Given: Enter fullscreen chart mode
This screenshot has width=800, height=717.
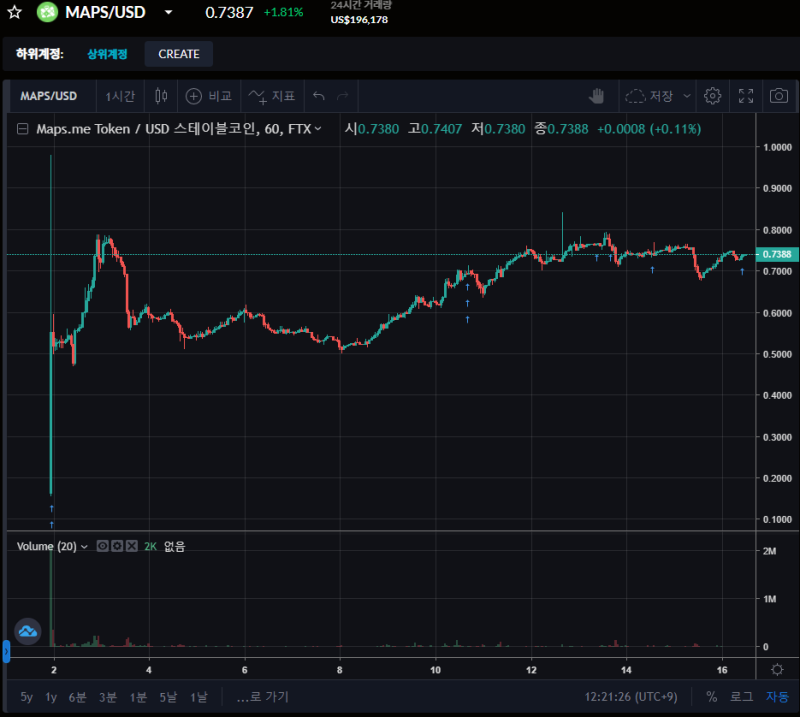Looking at the screenshot, I should (746, 96).
